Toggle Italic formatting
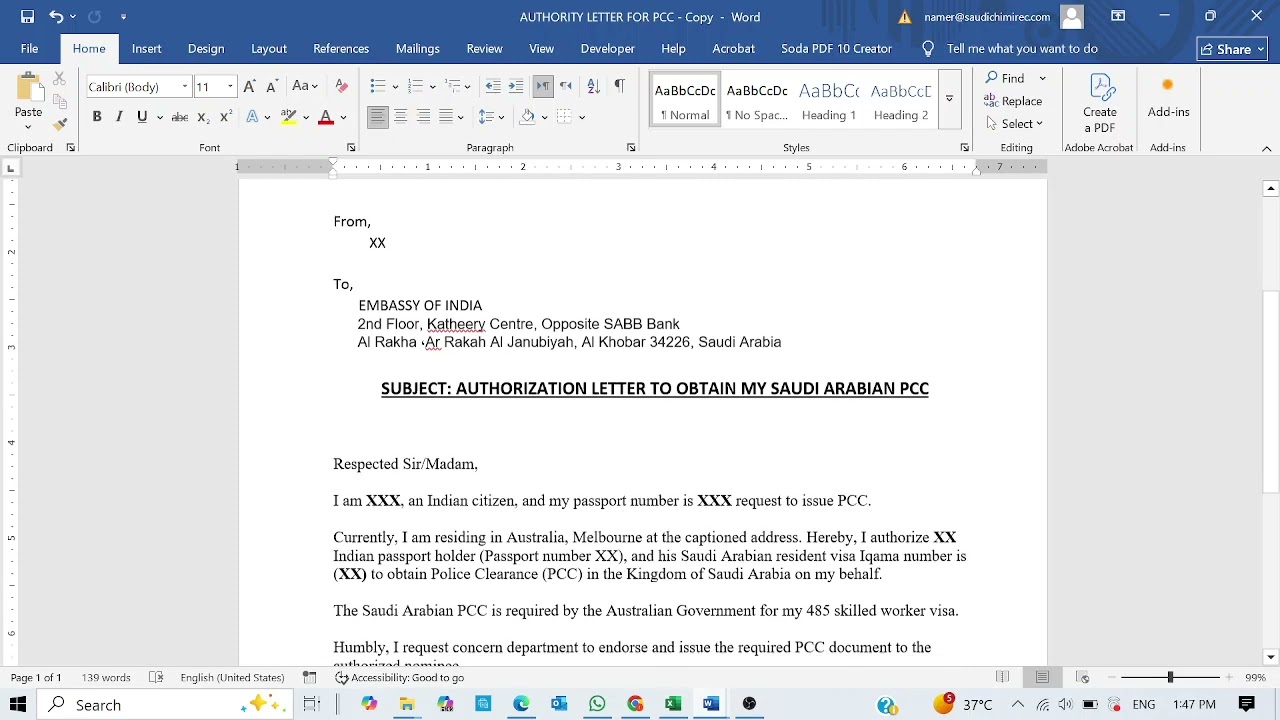1280x720 pixels. coord(119,117)
